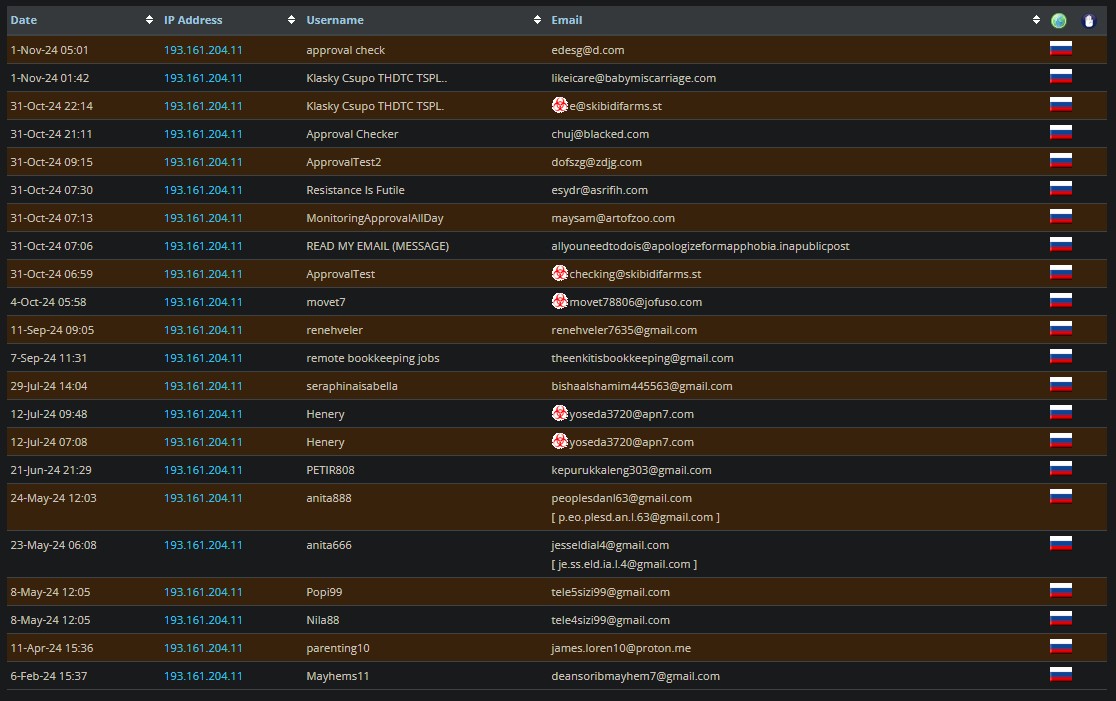This screenshot has height=701, width=1116.
Task: Toggle the sort arrows on the Username column
Action: (538, 20)
